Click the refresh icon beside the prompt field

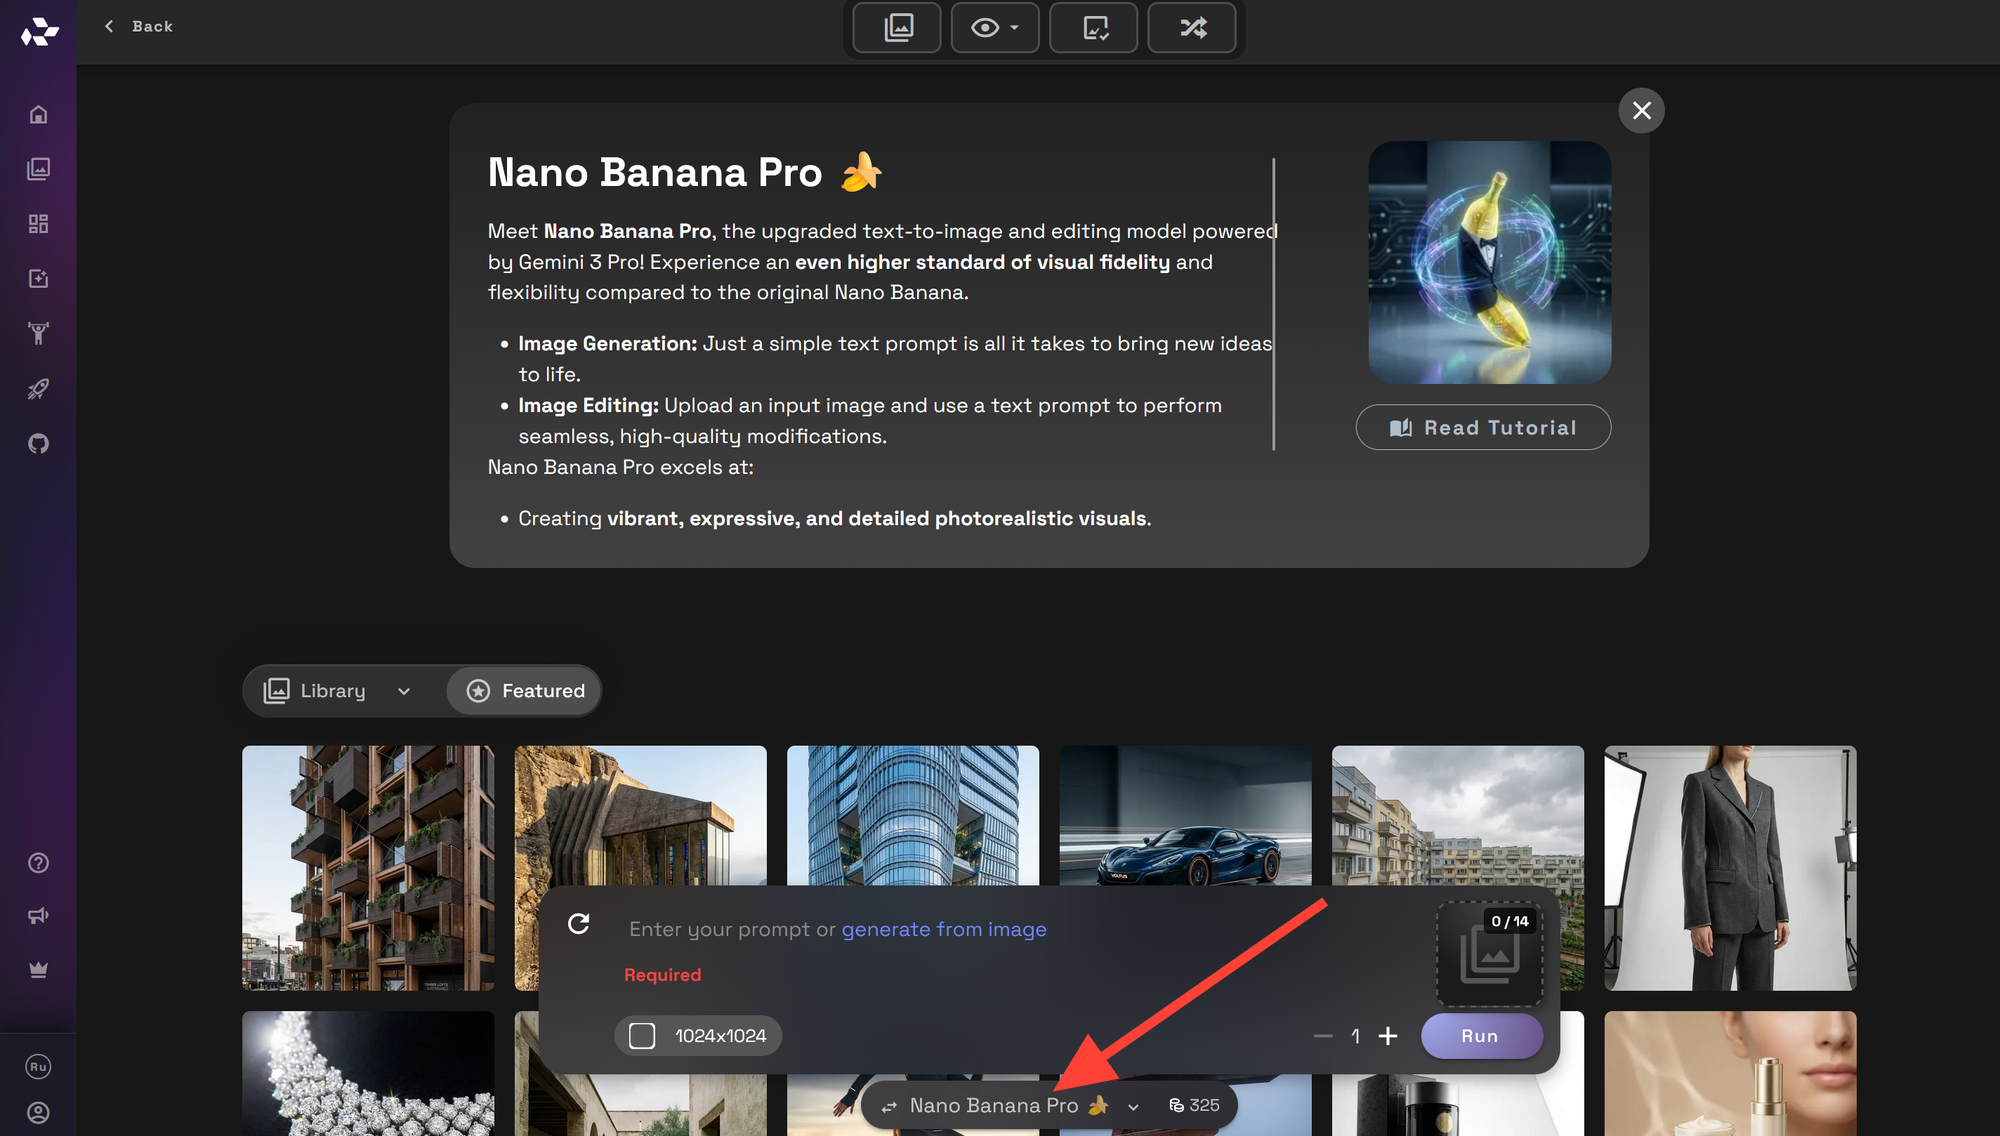click(580, 925)
